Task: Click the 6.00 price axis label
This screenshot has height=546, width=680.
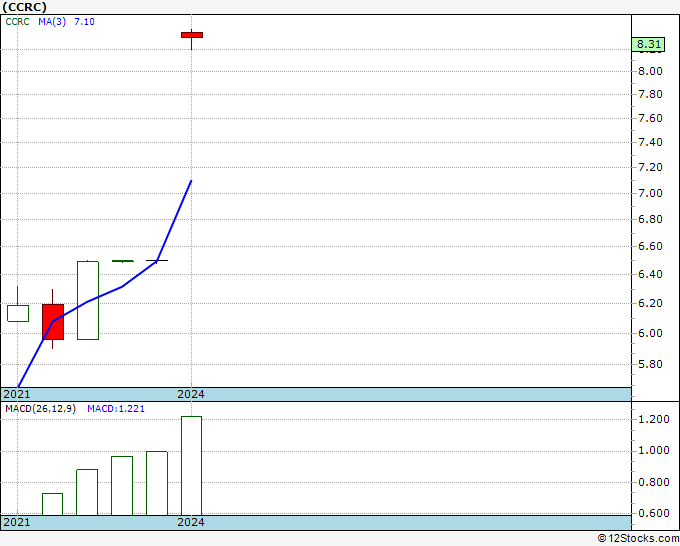Action: 650,333
